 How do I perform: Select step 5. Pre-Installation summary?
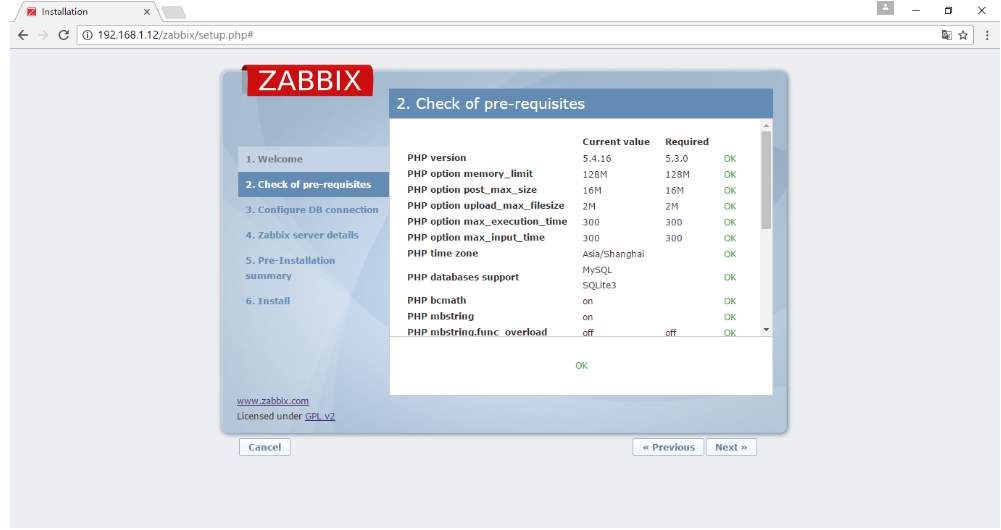tap(290, 268)
